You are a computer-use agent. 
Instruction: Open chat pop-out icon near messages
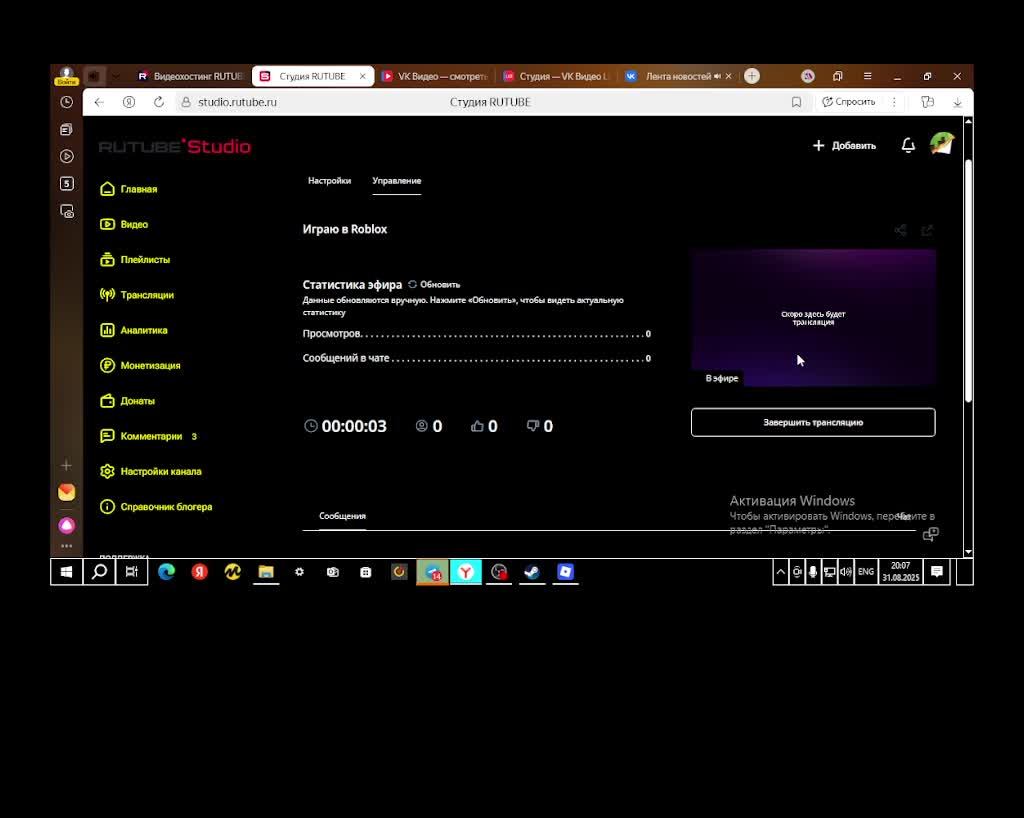point(931,534)
